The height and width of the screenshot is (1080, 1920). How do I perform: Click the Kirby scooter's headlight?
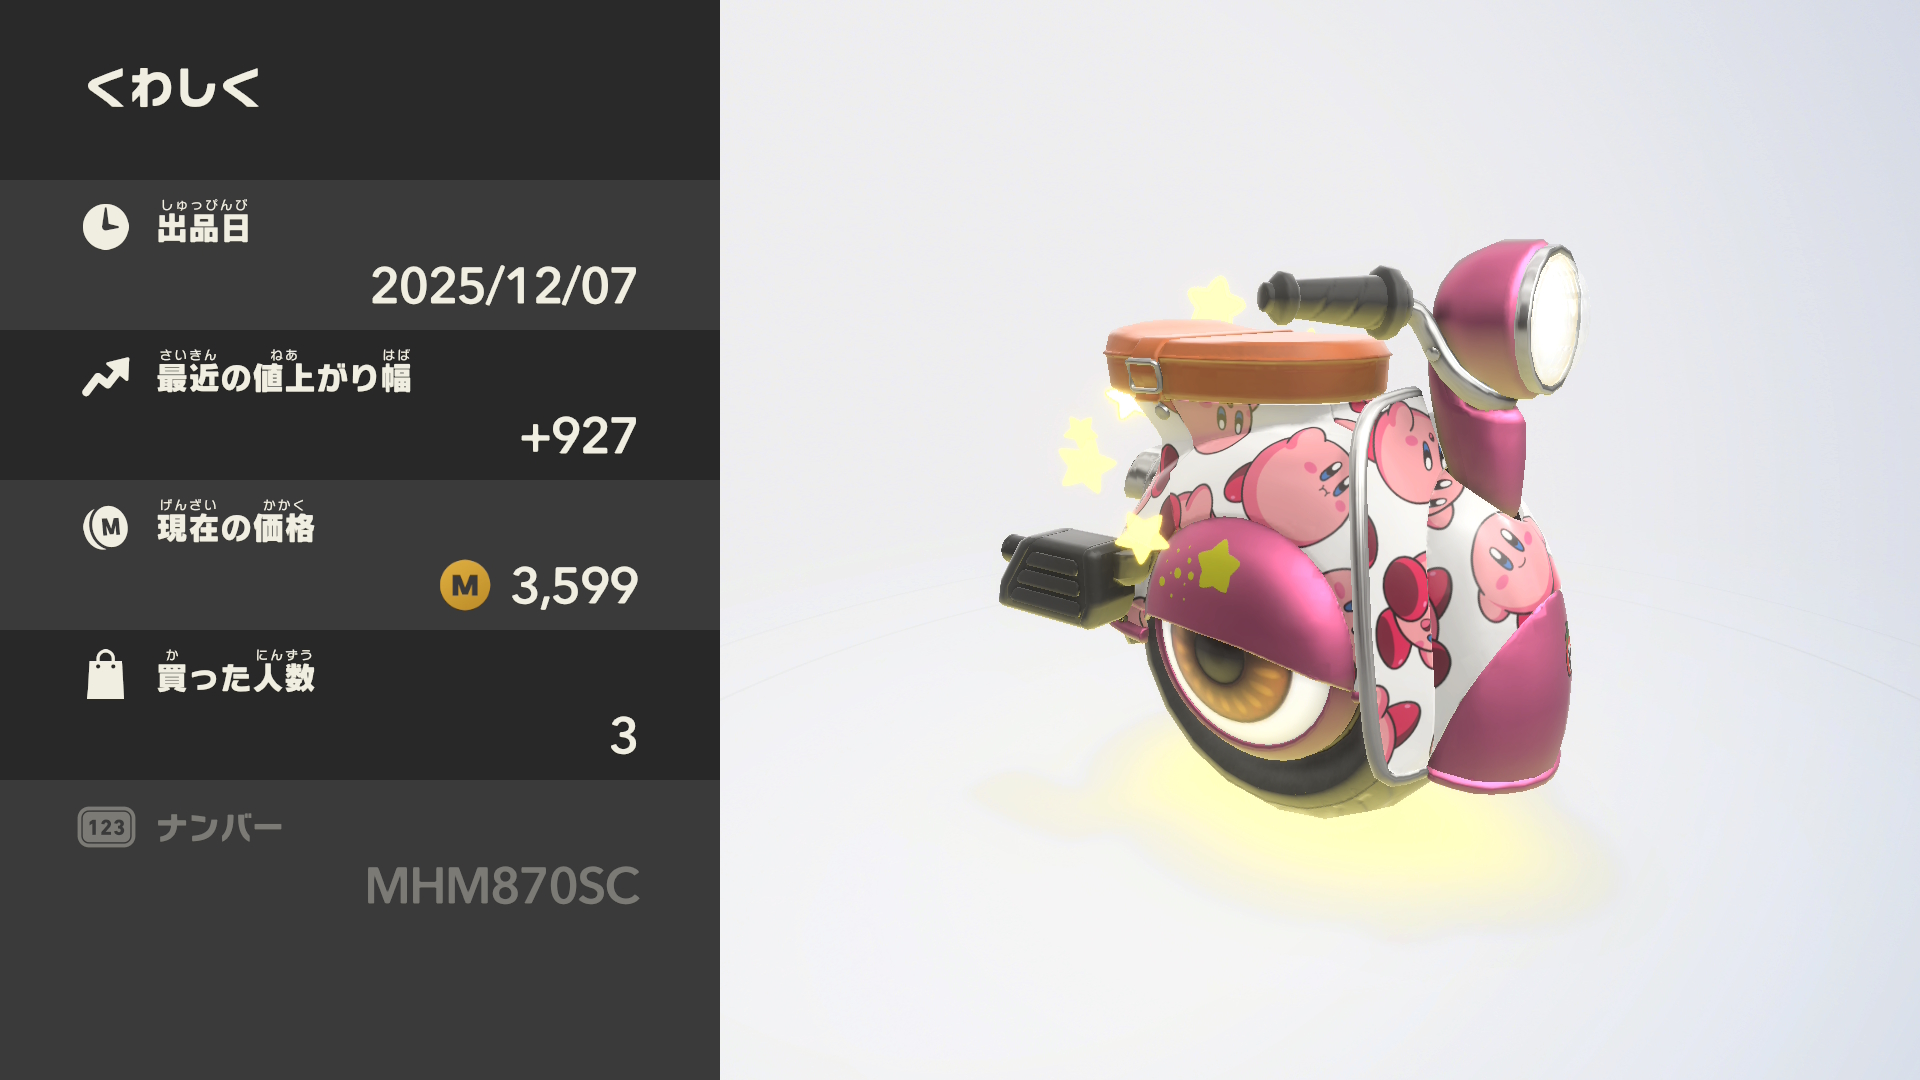pyautogui.click(x=1548, y=318)
